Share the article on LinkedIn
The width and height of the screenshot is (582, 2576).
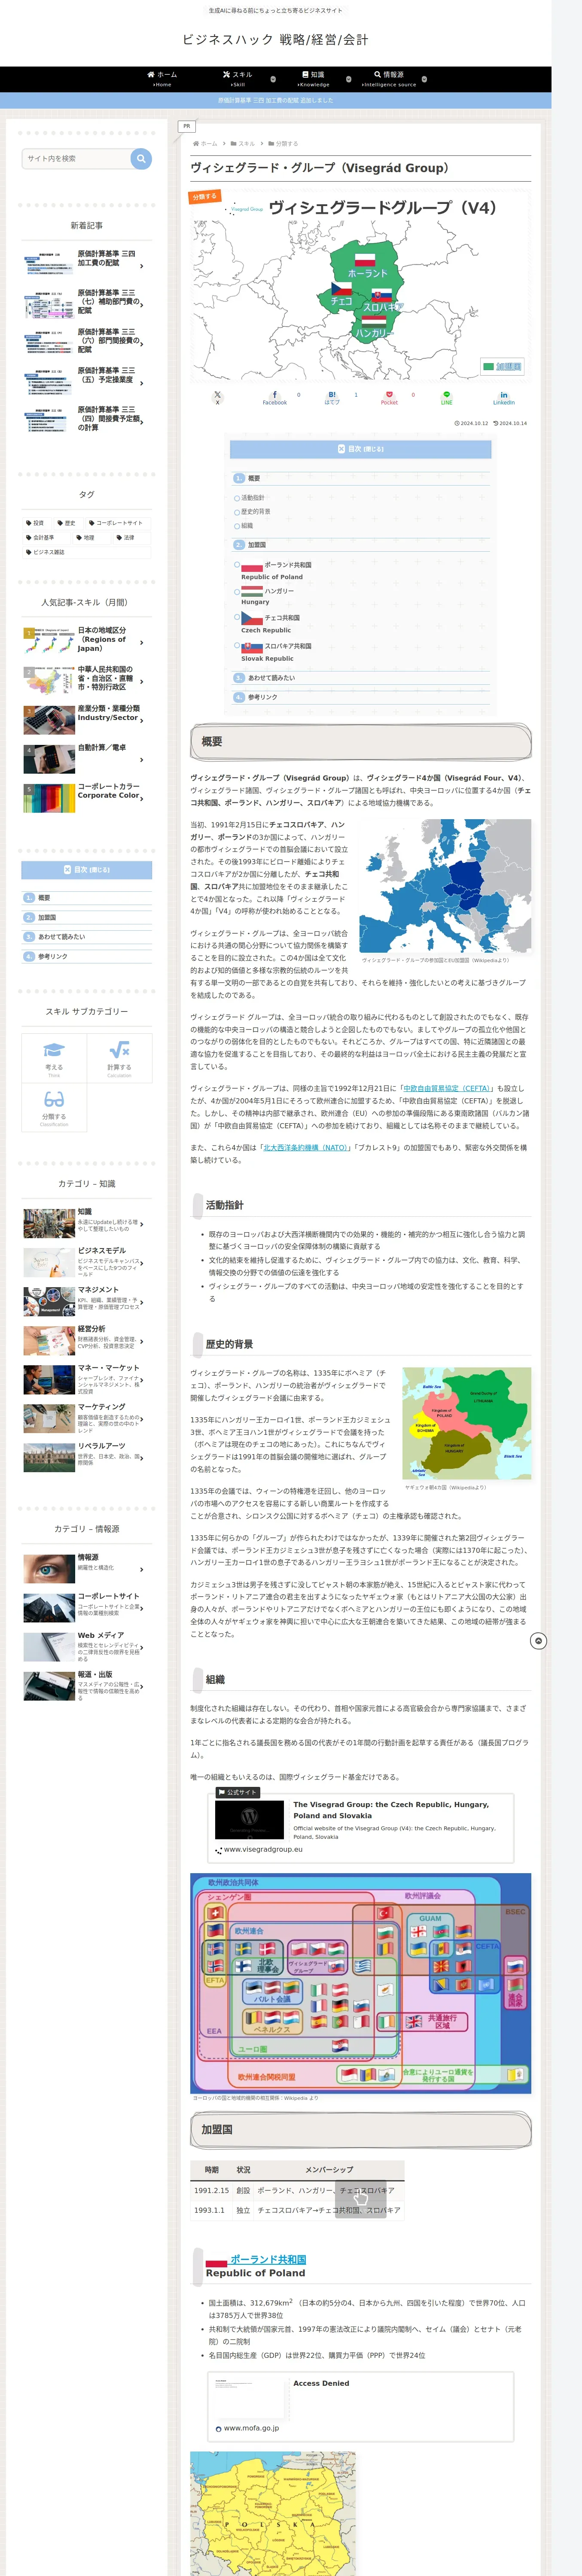504,398
